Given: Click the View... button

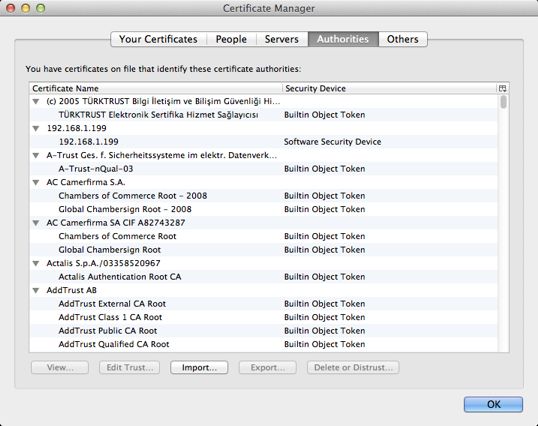Looking at the screenshot, I should point(60,368).
